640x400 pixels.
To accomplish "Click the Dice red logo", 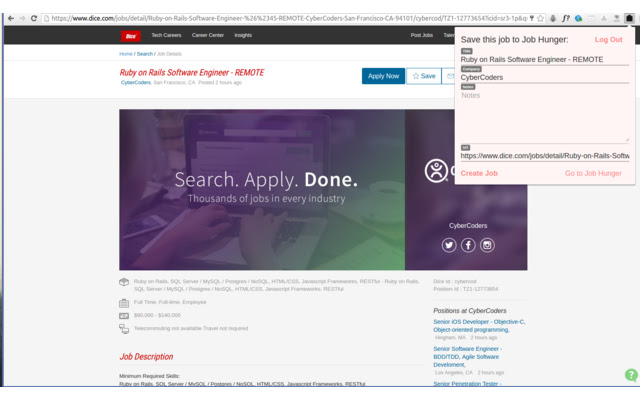I will [131, 36].
